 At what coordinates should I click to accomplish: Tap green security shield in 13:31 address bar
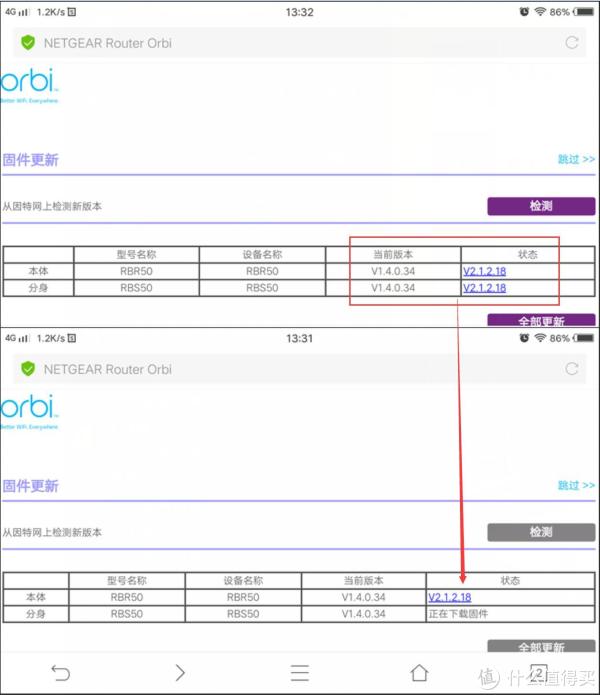tap(28, 369)
